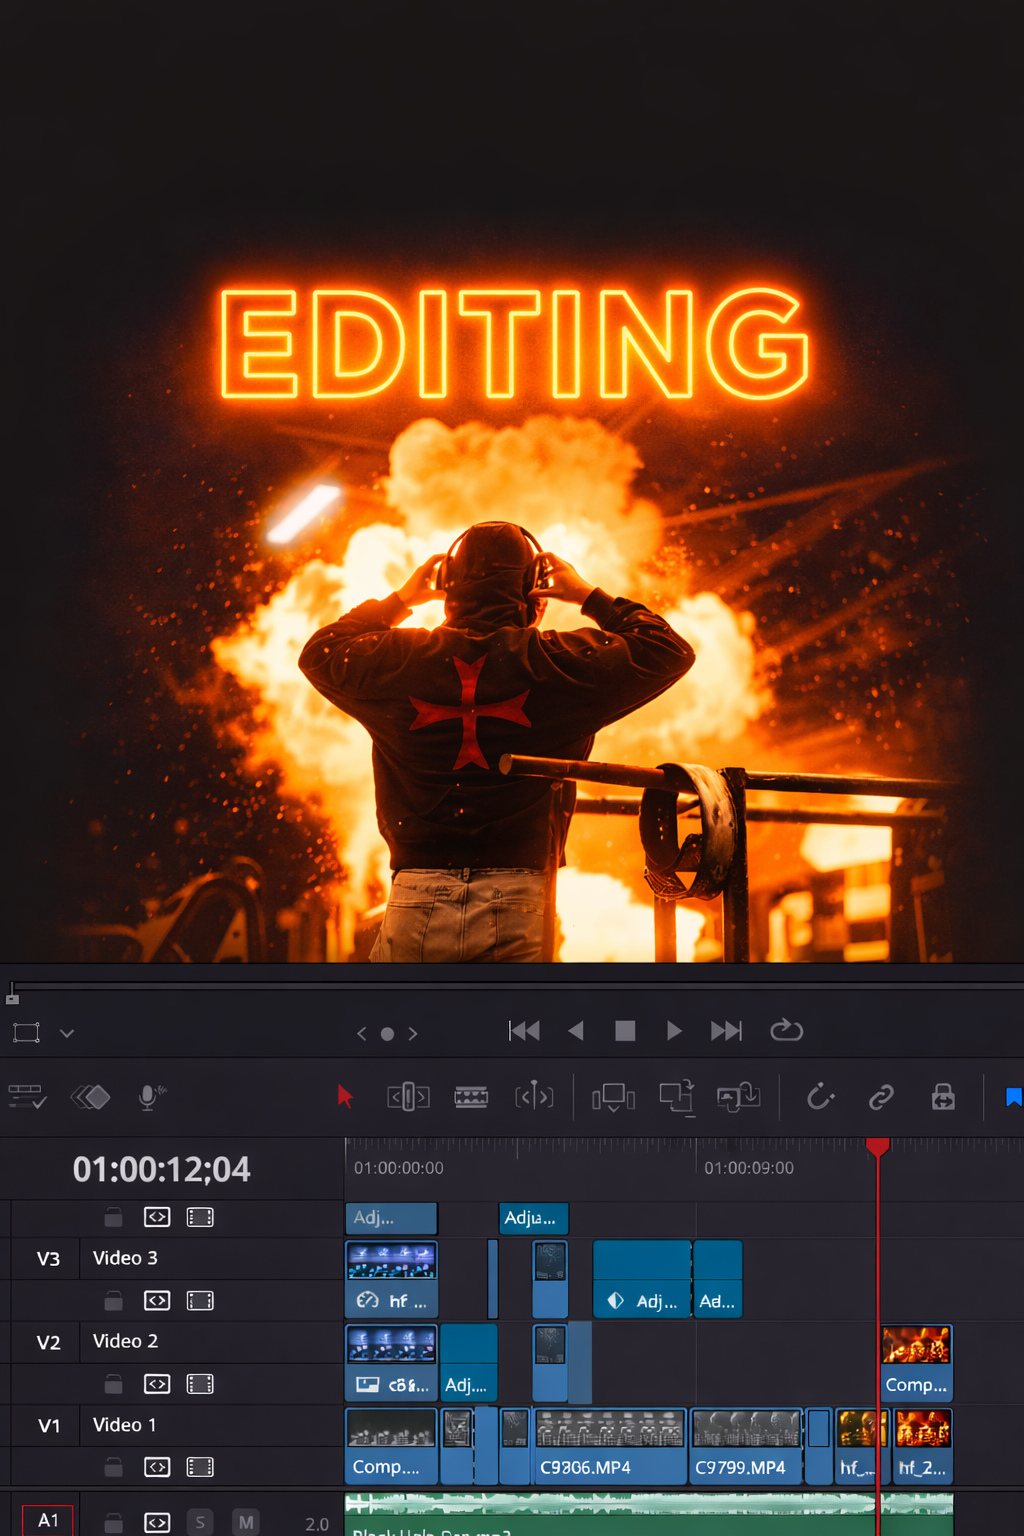The width and height of the screenshot is (1024, 1536).
Task: Toggle the Position Lock padlock icon
Action: pyautogui.click(x=943, y=1097)
